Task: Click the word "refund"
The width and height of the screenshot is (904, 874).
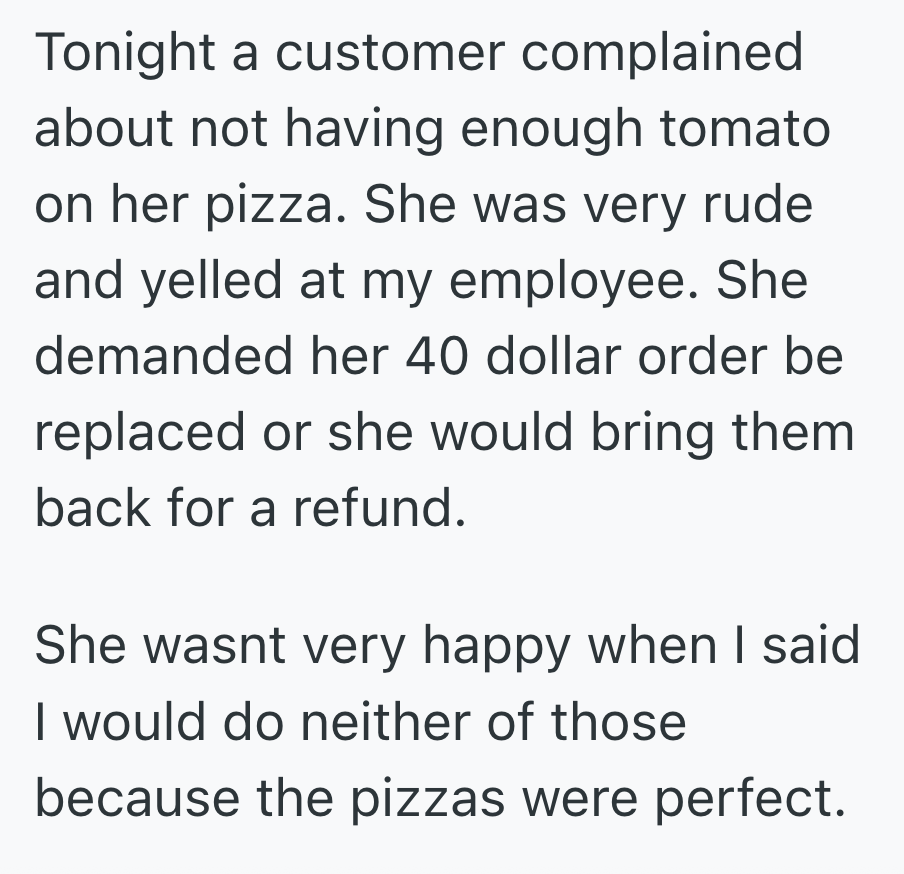Action: pos(379,508)
